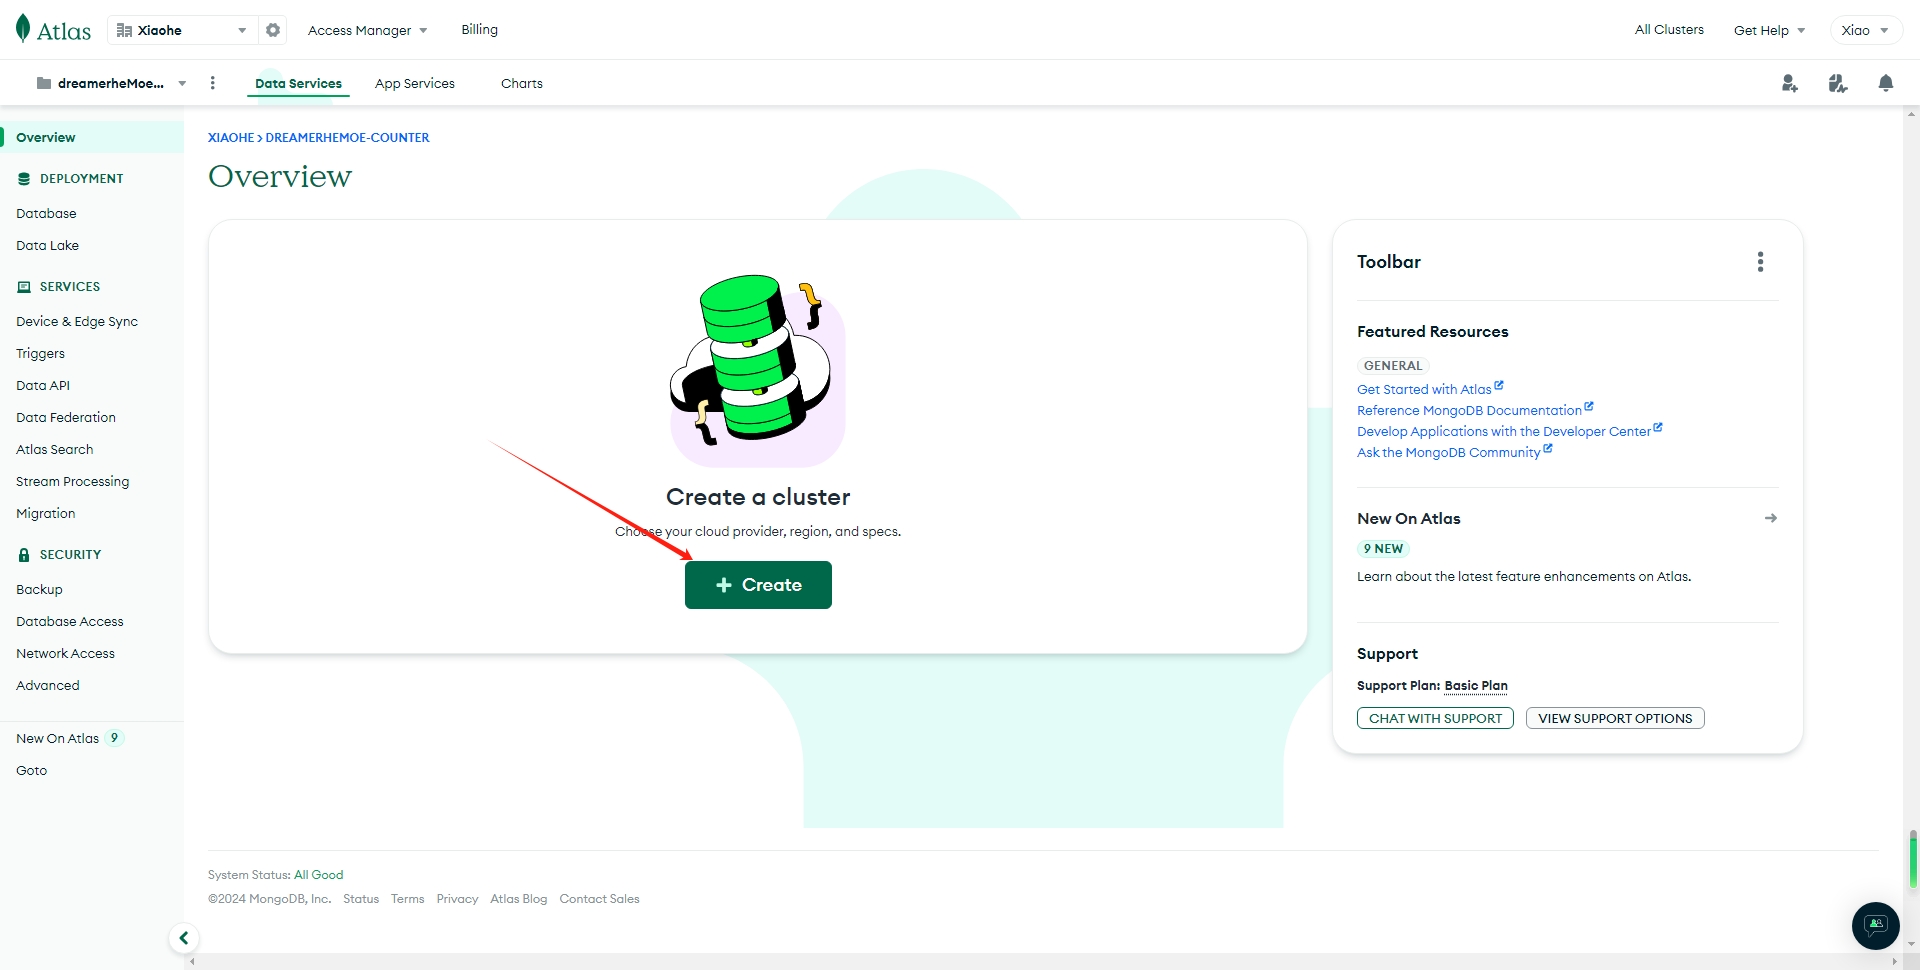Open organization settings gear icon

[x=273, y=30]
